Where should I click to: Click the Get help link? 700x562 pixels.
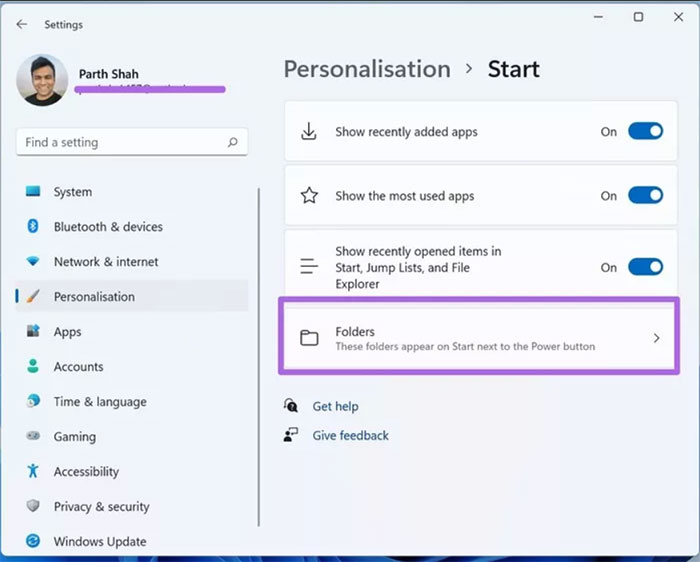335,407
